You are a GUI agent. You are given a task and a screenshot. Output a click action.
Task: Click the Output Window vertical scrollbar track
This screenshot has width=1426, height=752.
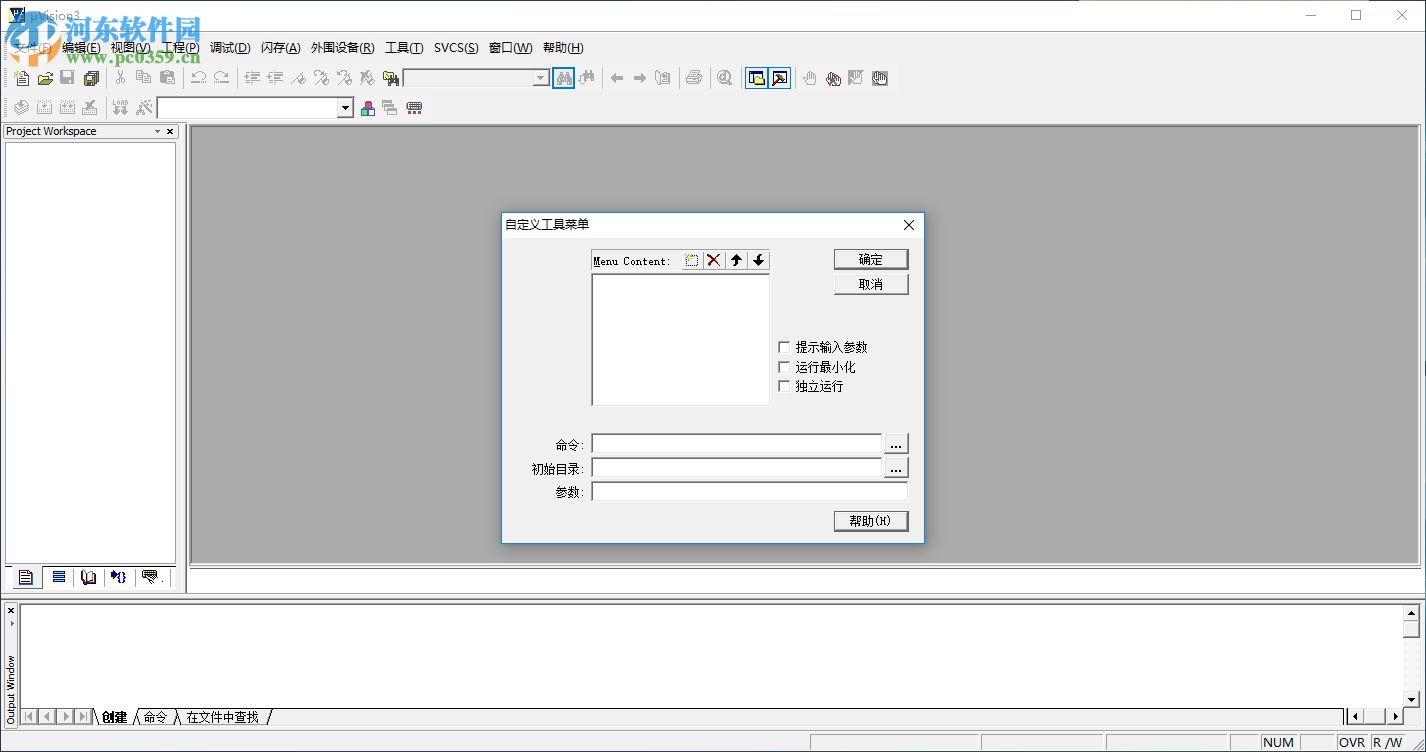[1411, 665]
